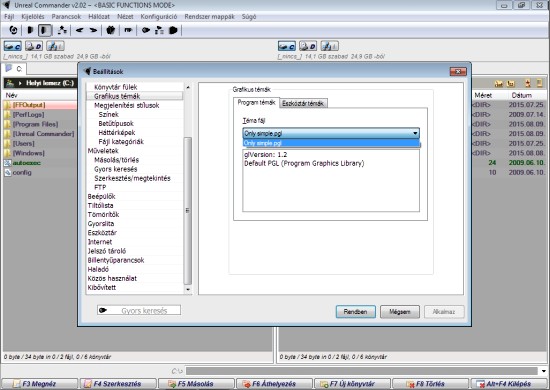
Task: Click the FFOutput folder icon
Action: (7, 105)
